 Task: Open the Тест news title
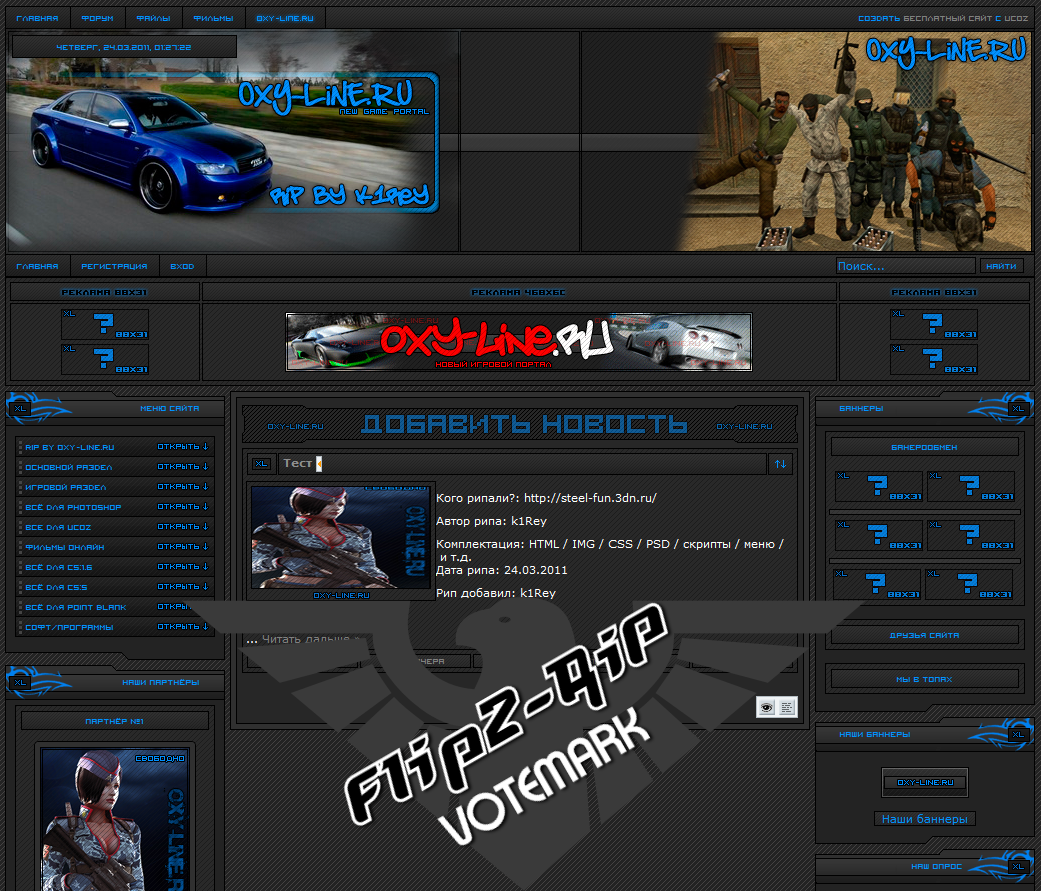point(297,463)
